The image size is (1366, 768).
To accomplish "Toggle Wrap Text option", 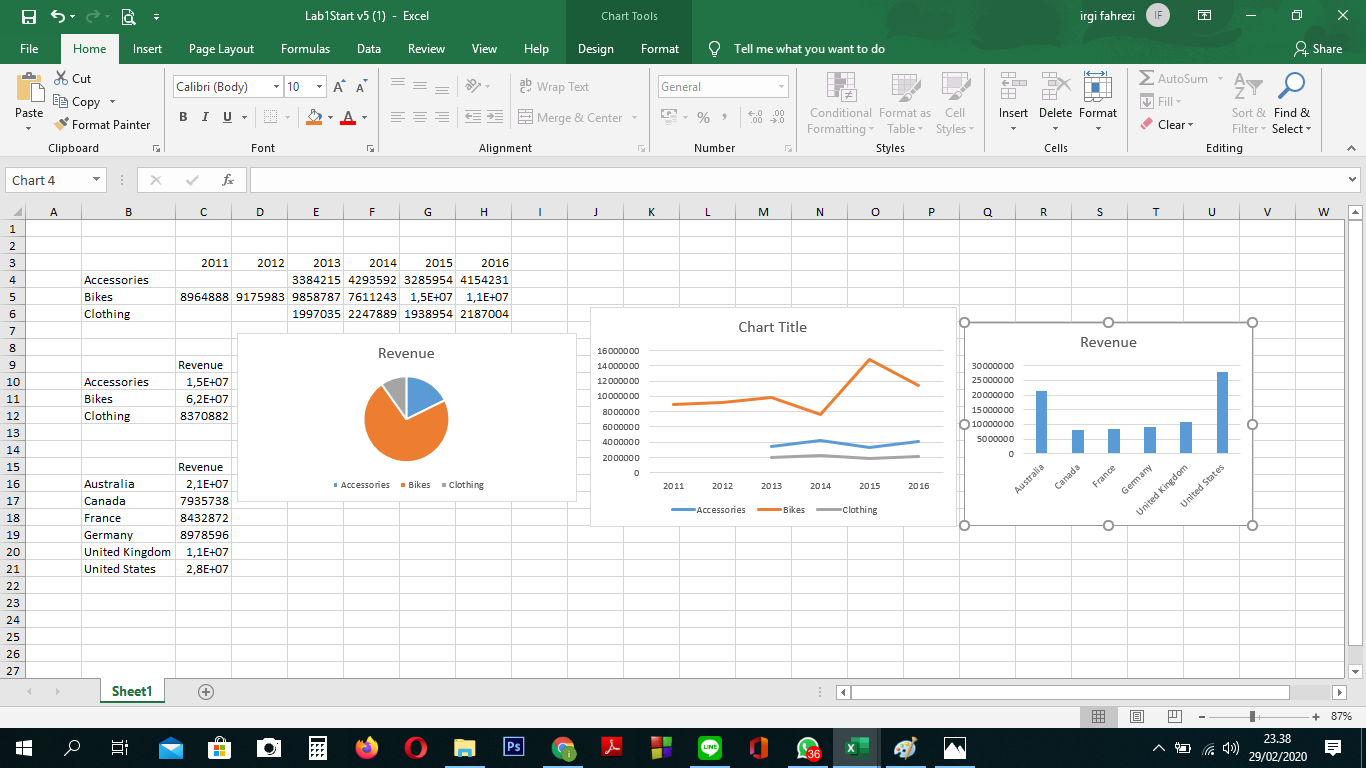I will [x=554, y=87].
